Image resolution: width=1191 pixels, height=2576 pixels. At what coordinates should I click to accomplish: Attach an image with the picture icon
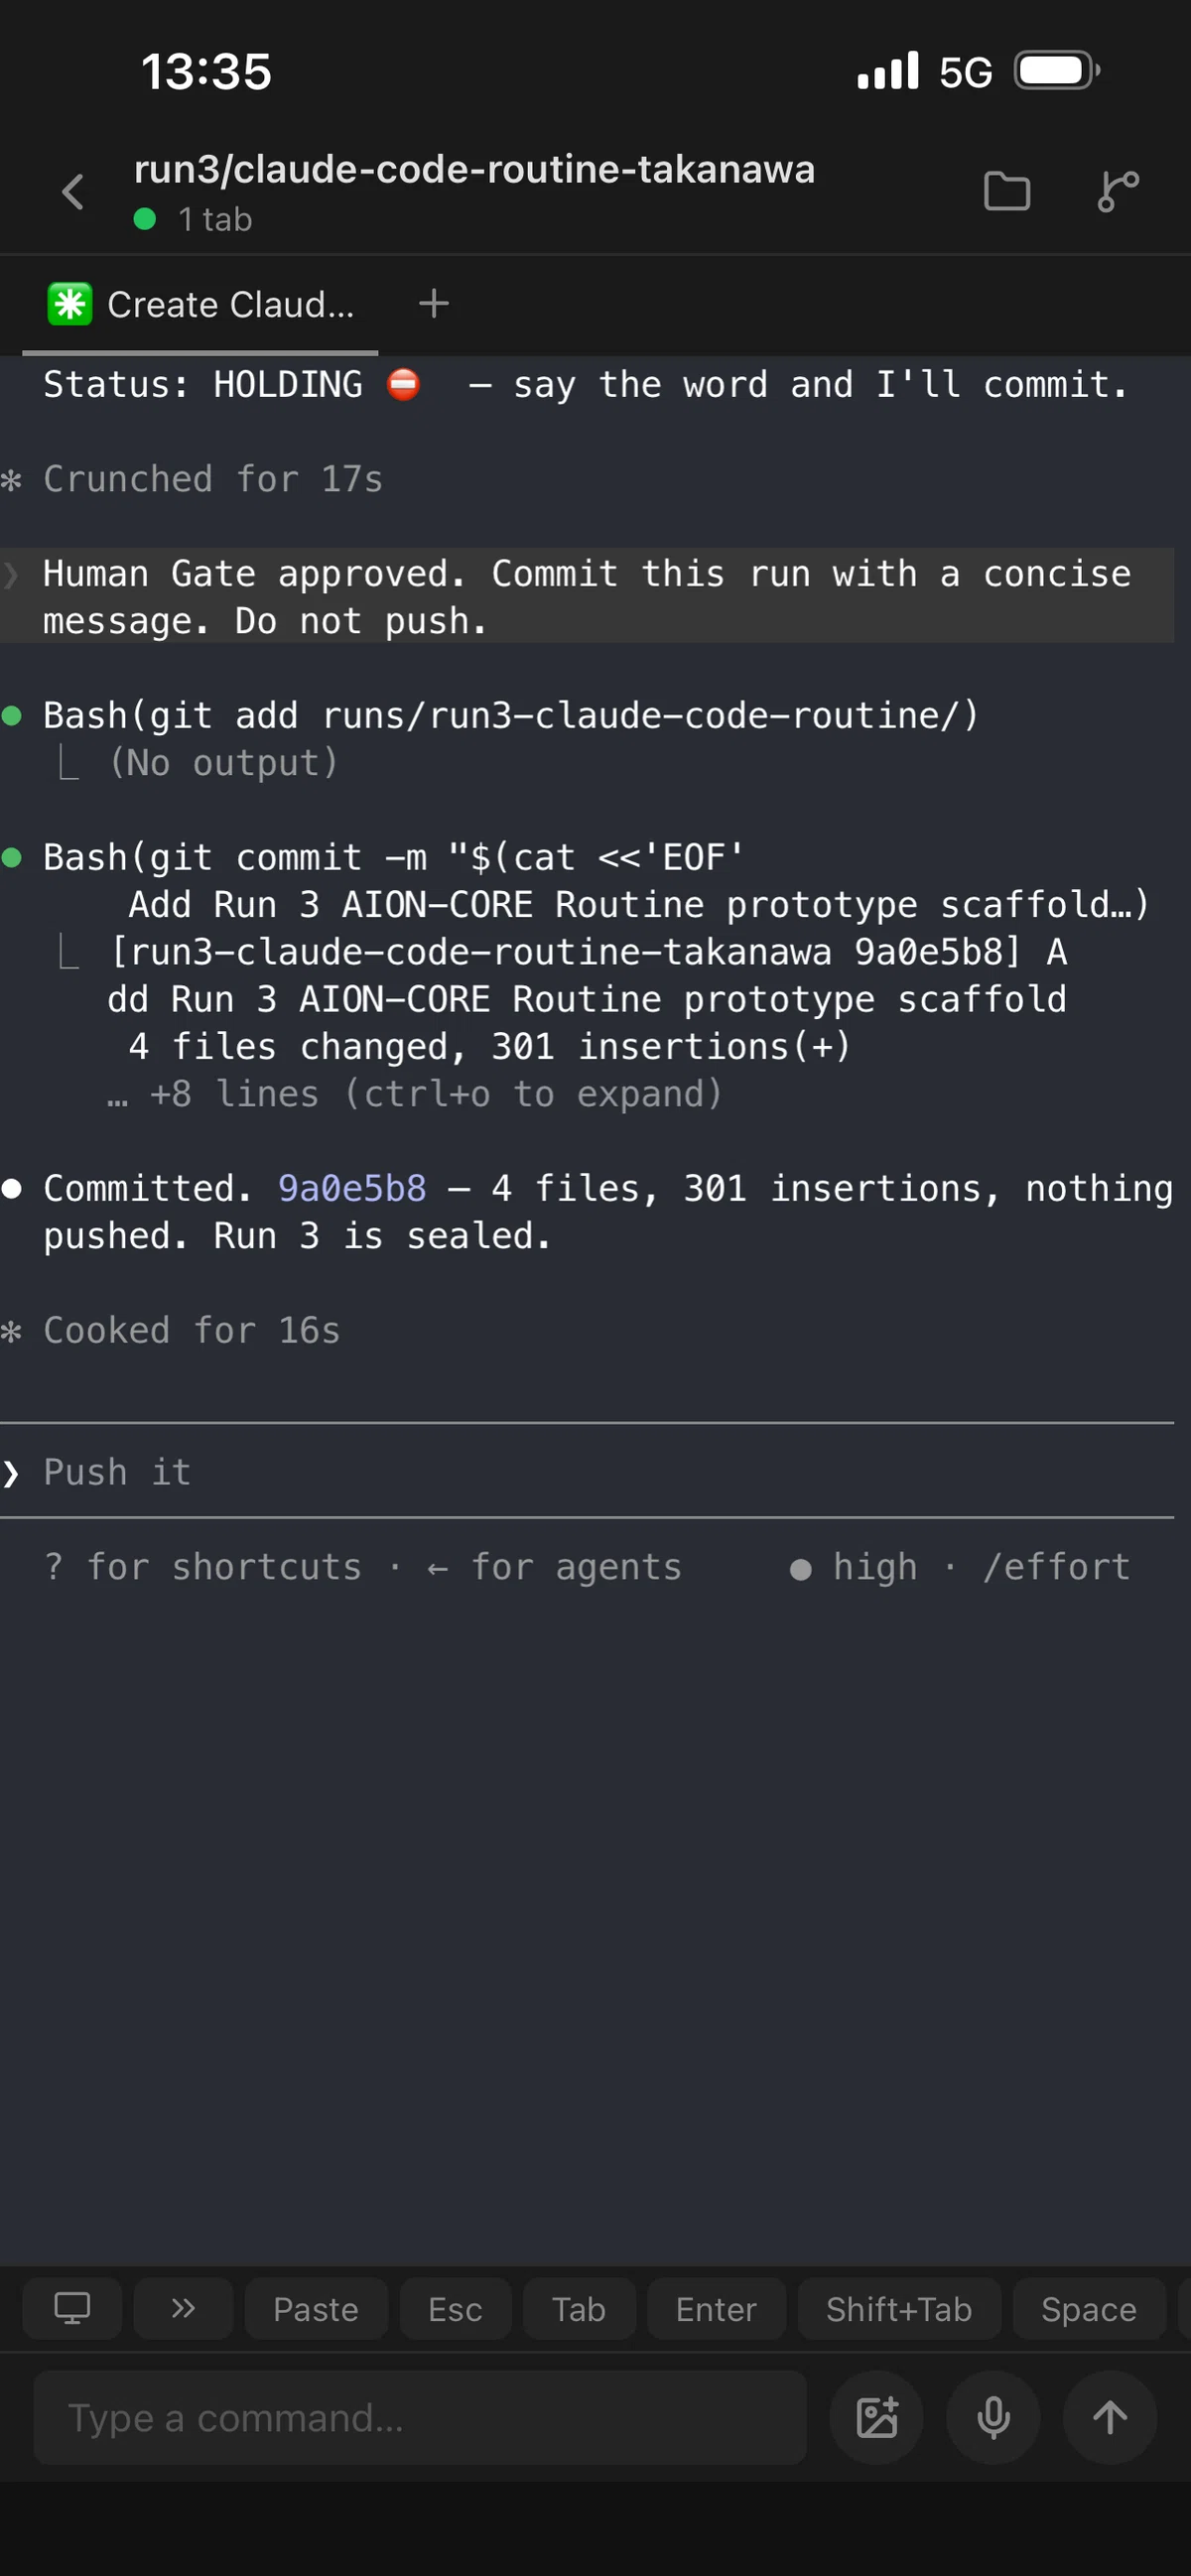877,2417
